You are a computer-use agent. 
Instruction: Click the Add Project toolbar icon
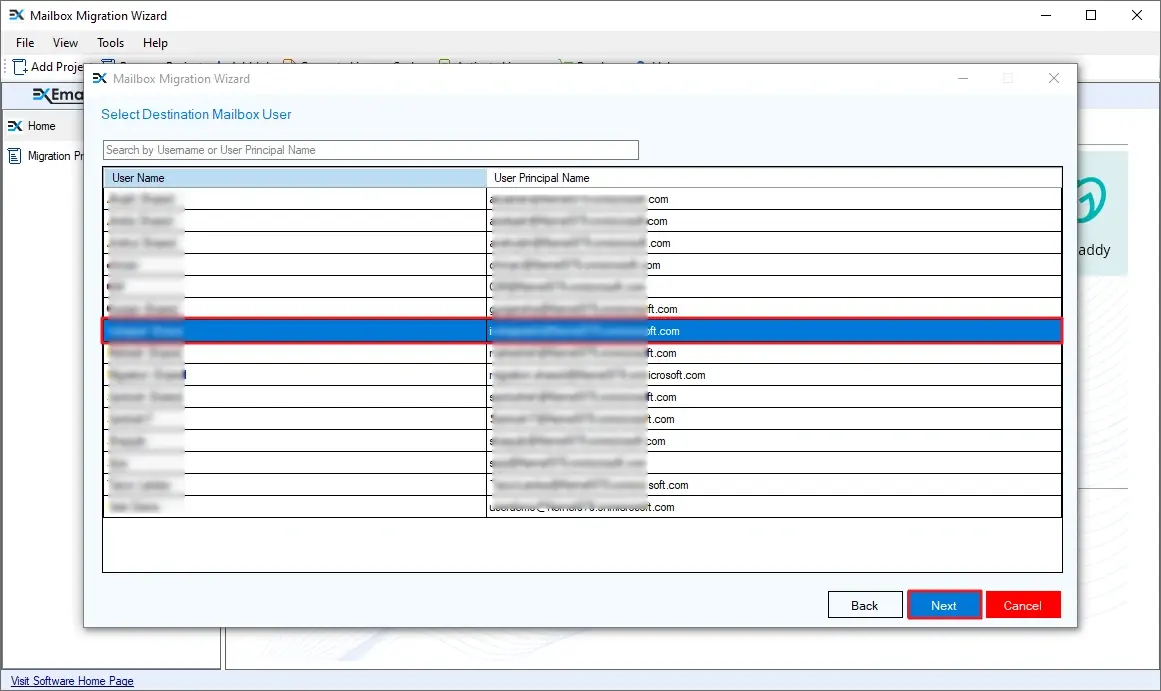tap(19, 66)
